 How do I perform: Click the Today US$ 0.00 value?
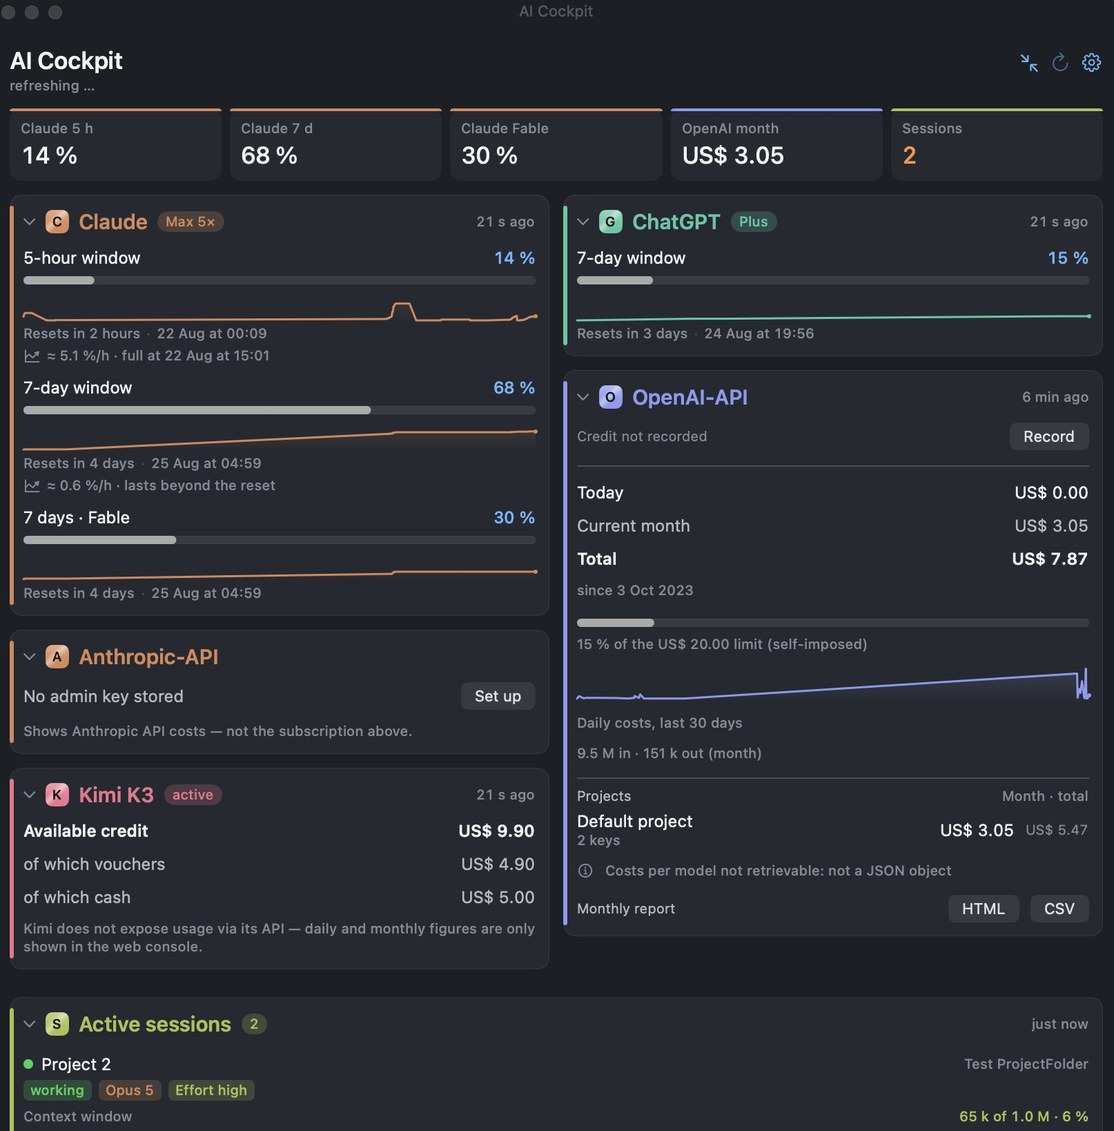pyautogui.click(x=1051, y=493)
